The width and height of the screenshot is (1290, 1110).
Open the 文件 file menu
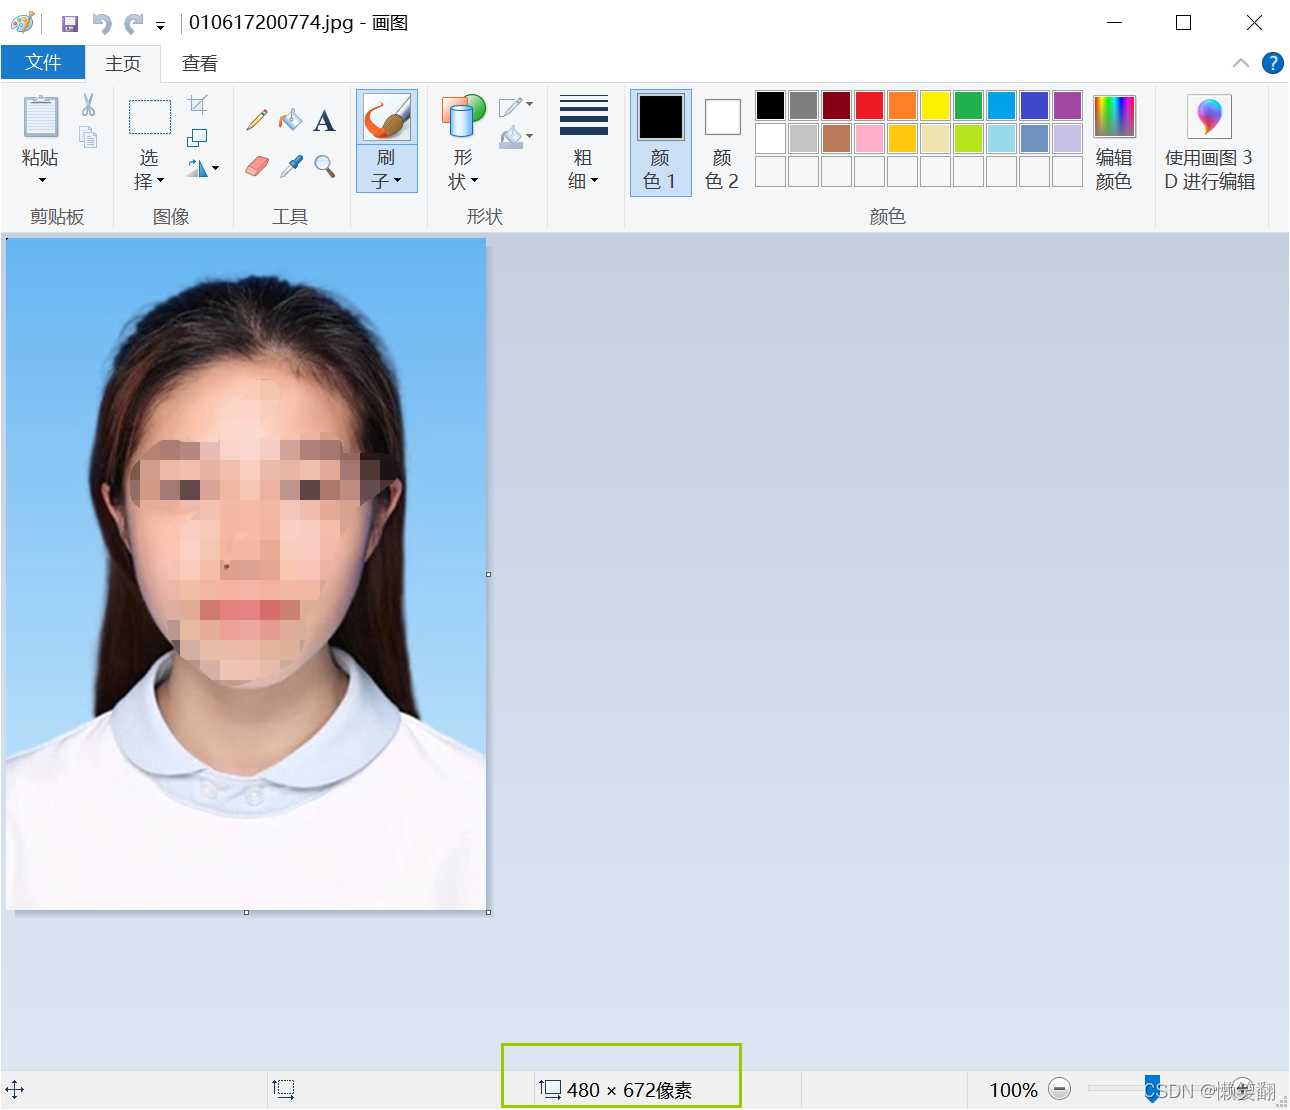43,63
